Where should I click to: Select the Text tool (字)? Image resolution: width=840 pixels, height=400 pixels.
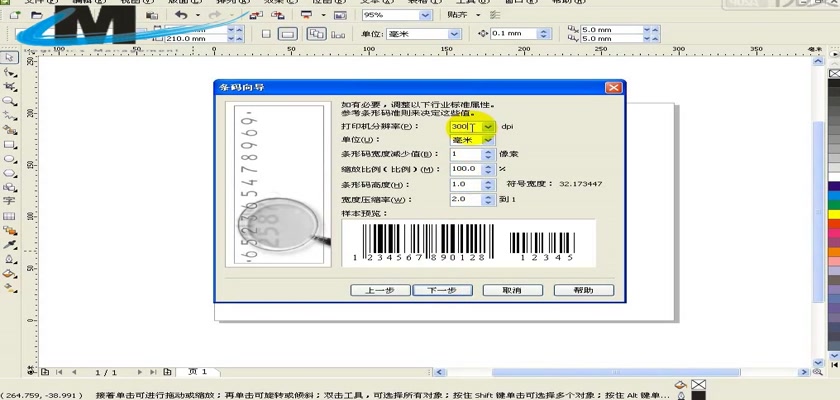click(x=10, y=201)
